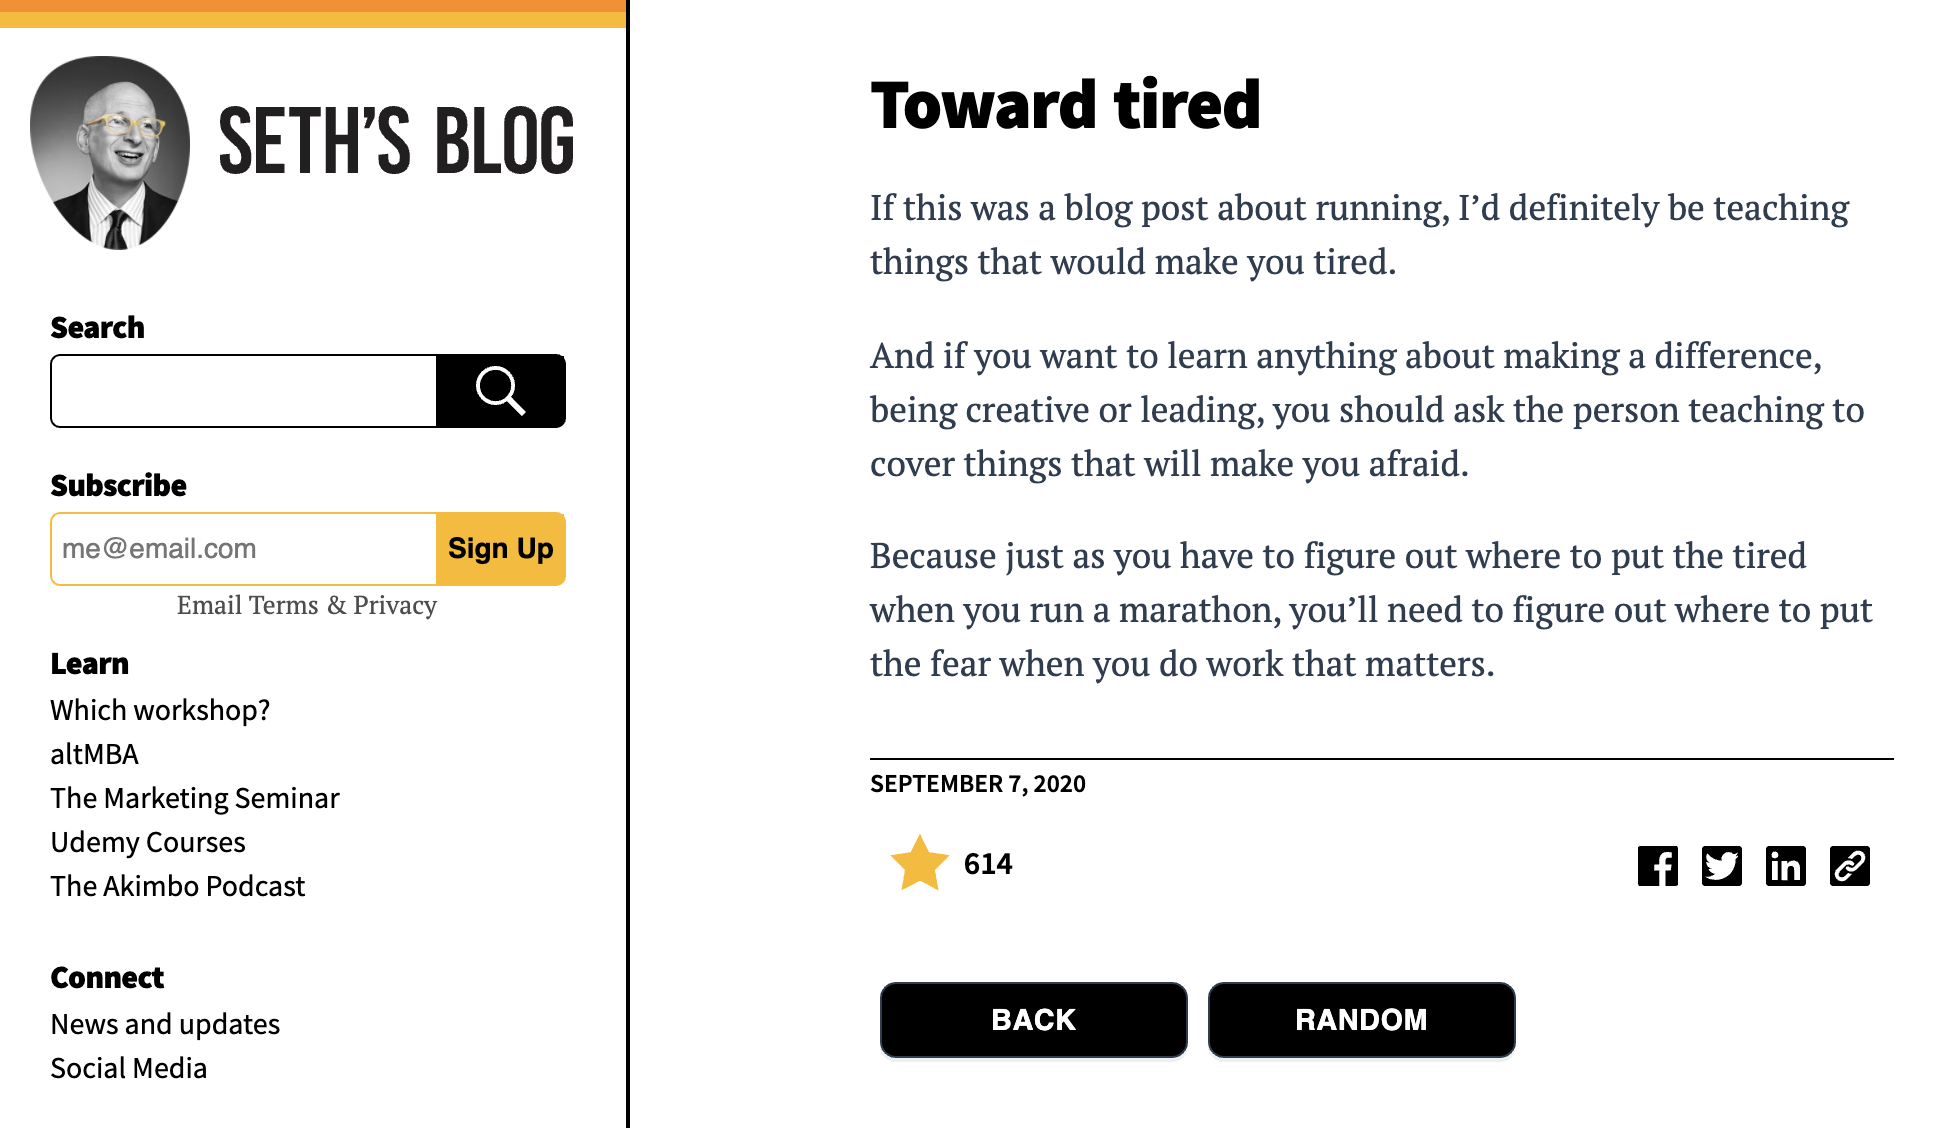Viewport: 1936px width, 1128px height.
Task: Focus the search text field
Action: pos(244,391)
